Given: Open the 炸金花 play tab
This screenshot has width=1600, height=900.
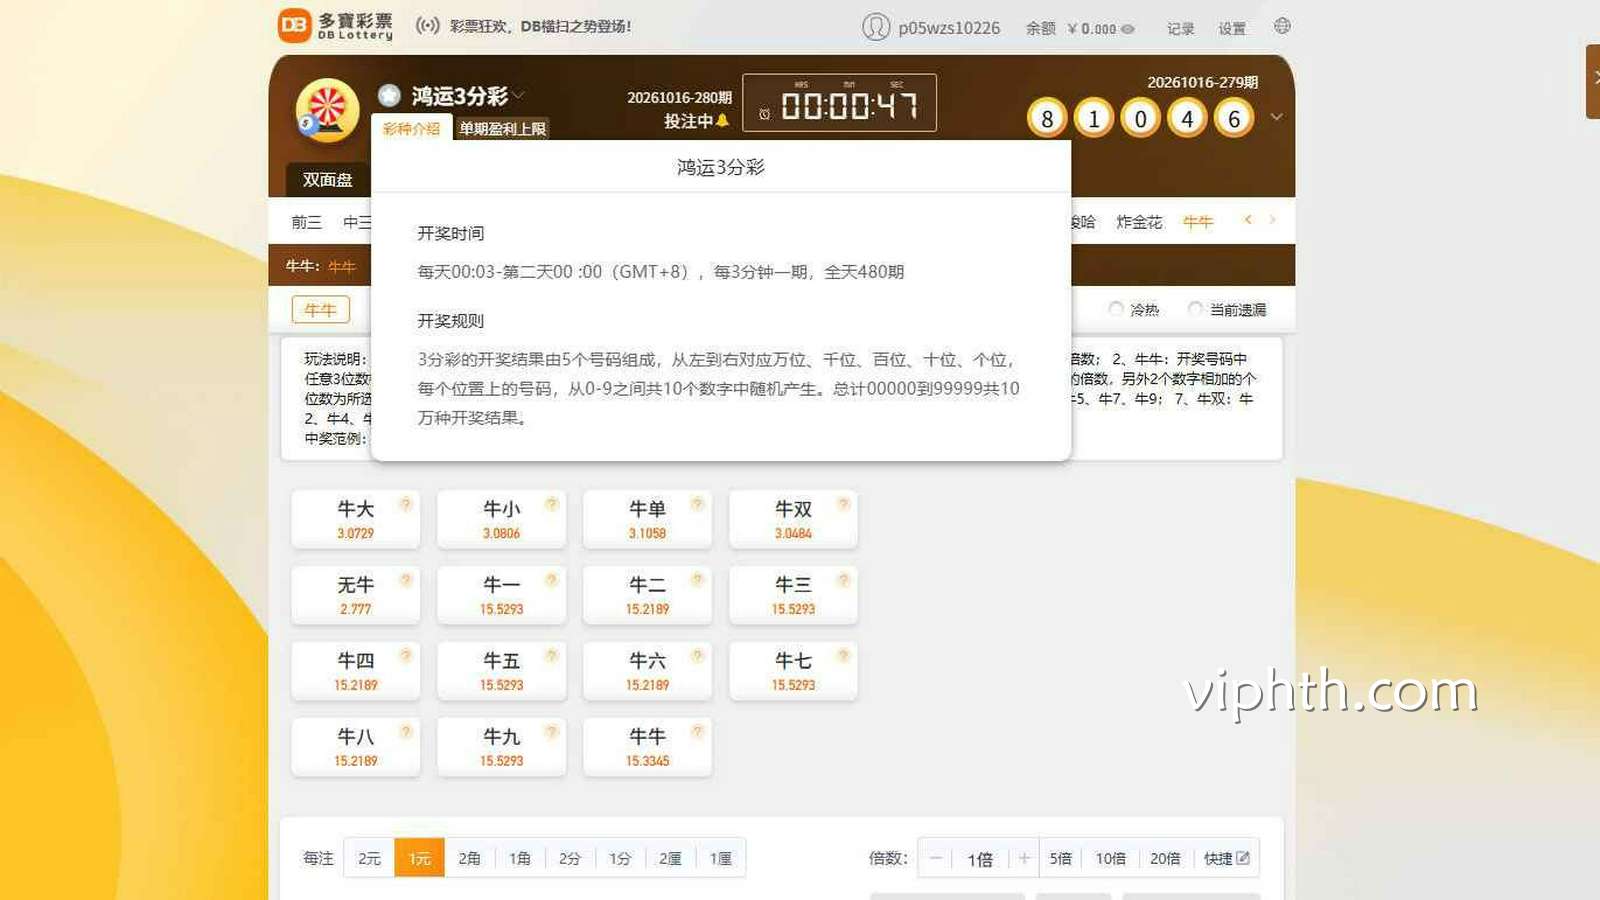Looking at the screenshot, I should (1139, 222).
